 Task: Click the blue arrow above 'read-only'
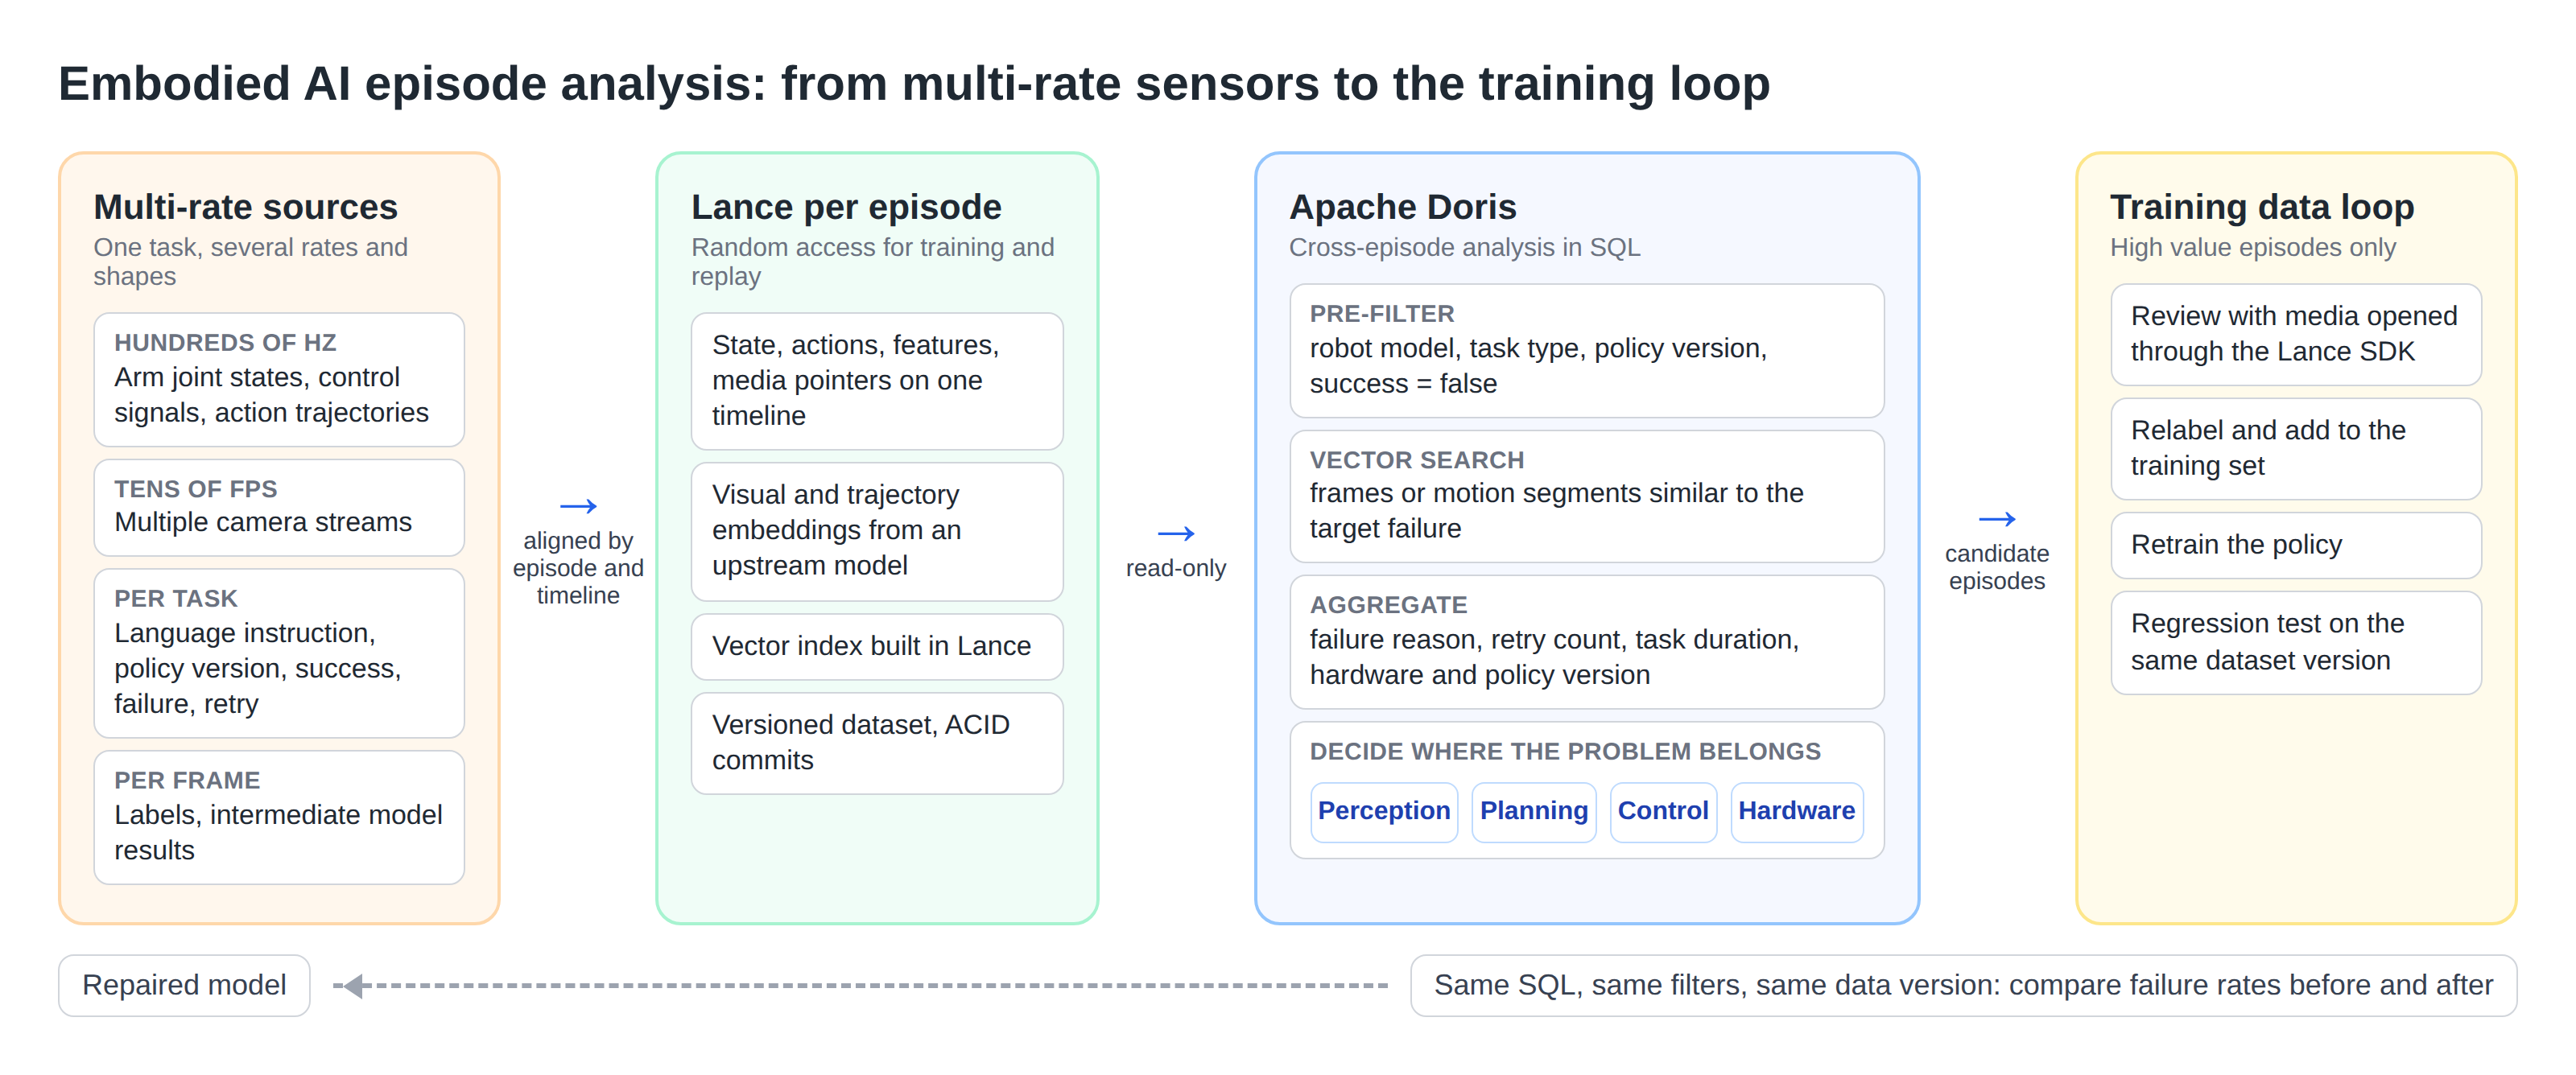1176,533
